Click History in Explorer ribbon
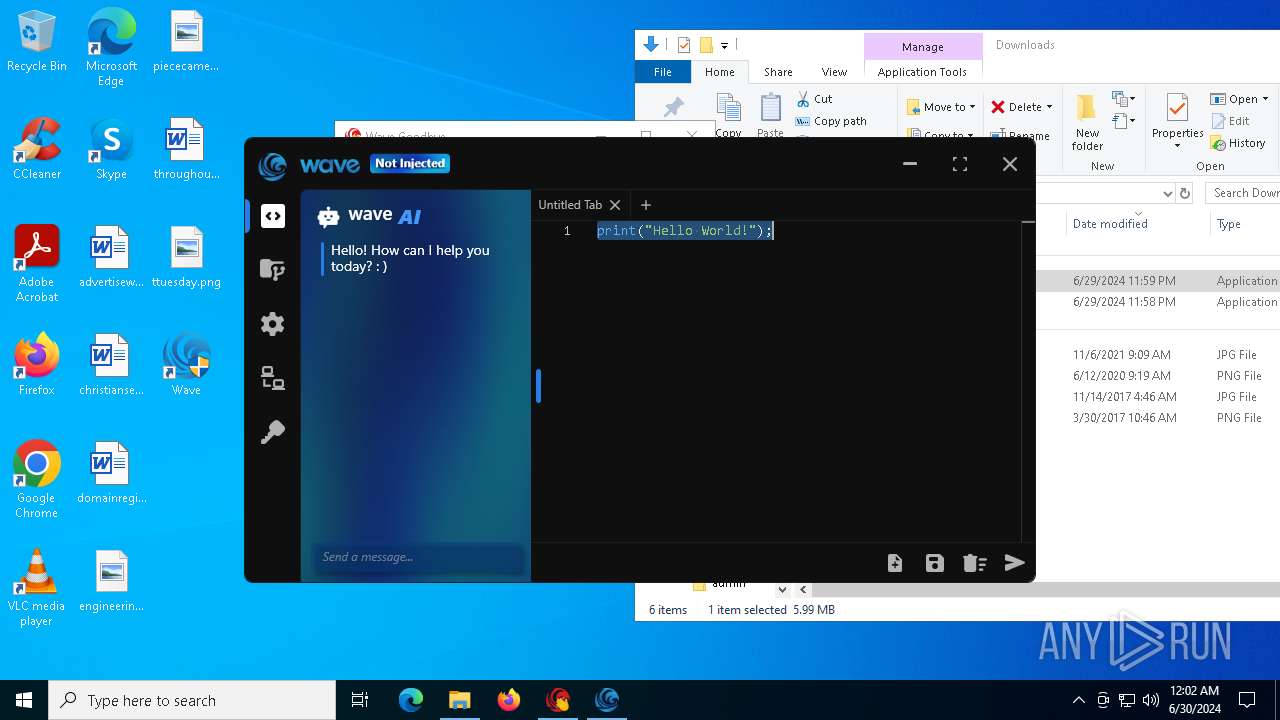This screenshot has width=1280, height=720. coord(1238,143)
